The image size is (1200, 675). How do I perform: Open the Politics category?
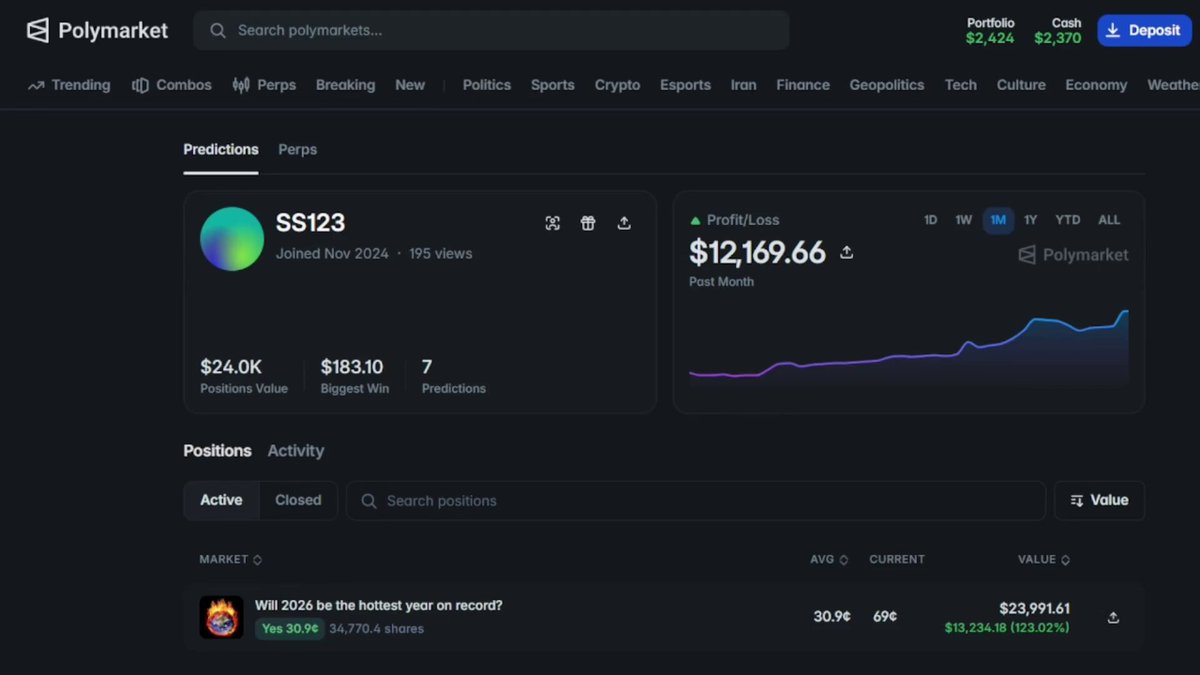(487, 85)
